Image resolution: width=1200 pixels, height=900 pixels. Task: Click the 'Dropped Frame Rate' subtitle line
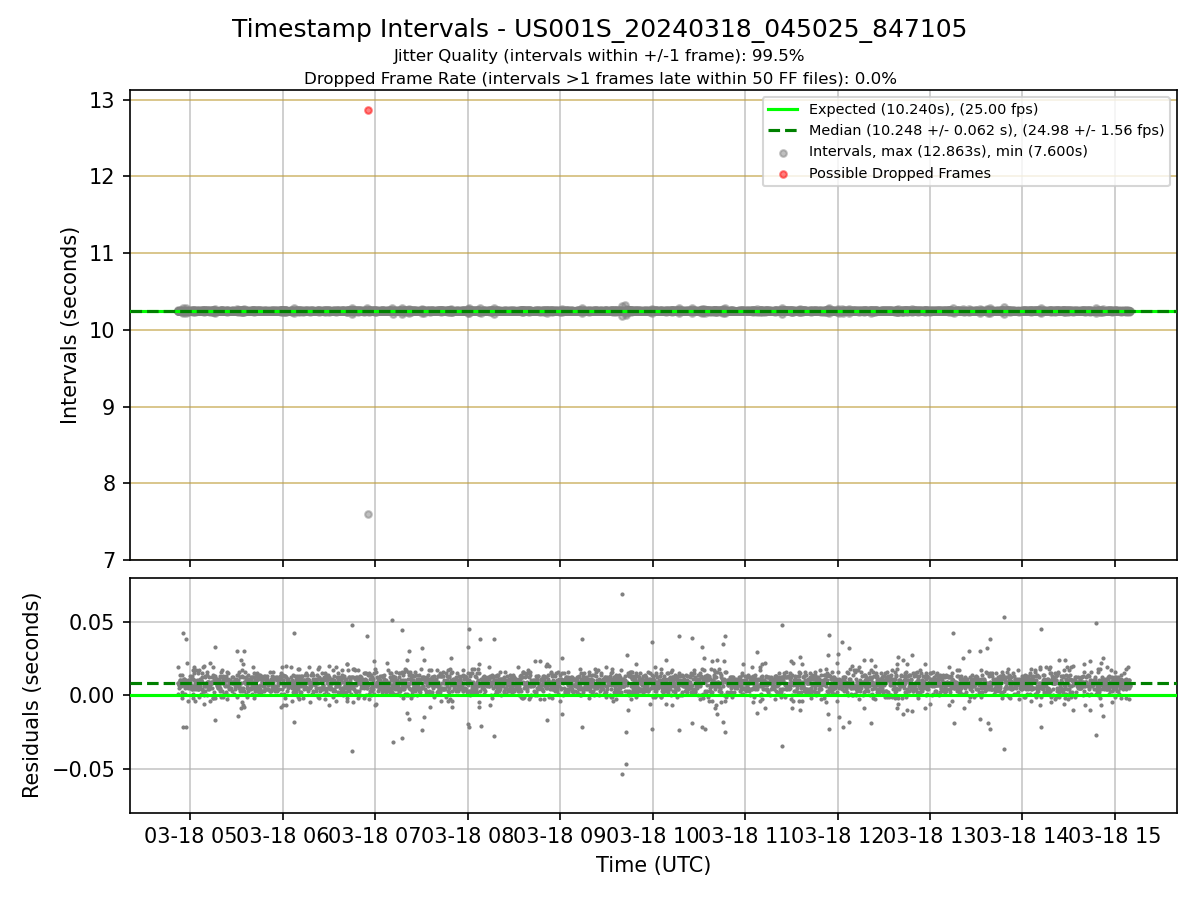(600, 78)
